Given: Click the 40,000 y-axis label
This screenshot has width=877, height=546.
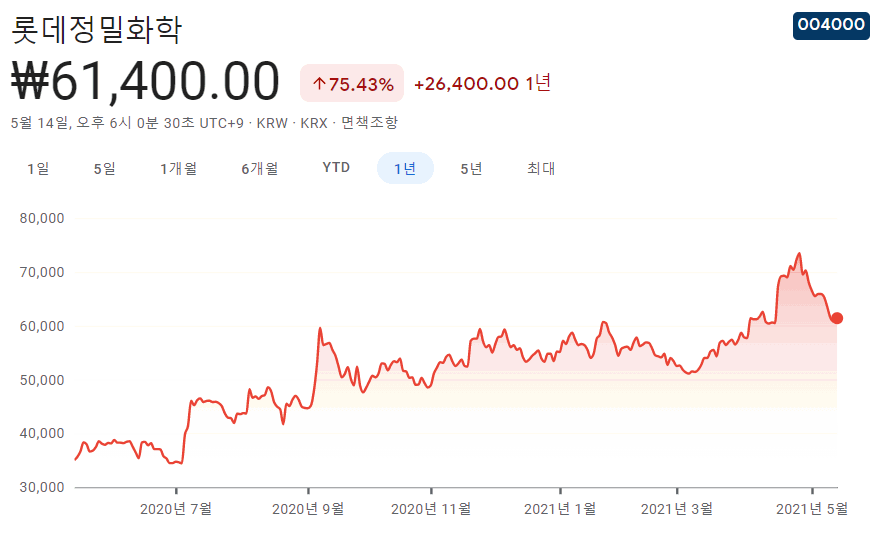Looking at the screenshot, I should 42,434.
